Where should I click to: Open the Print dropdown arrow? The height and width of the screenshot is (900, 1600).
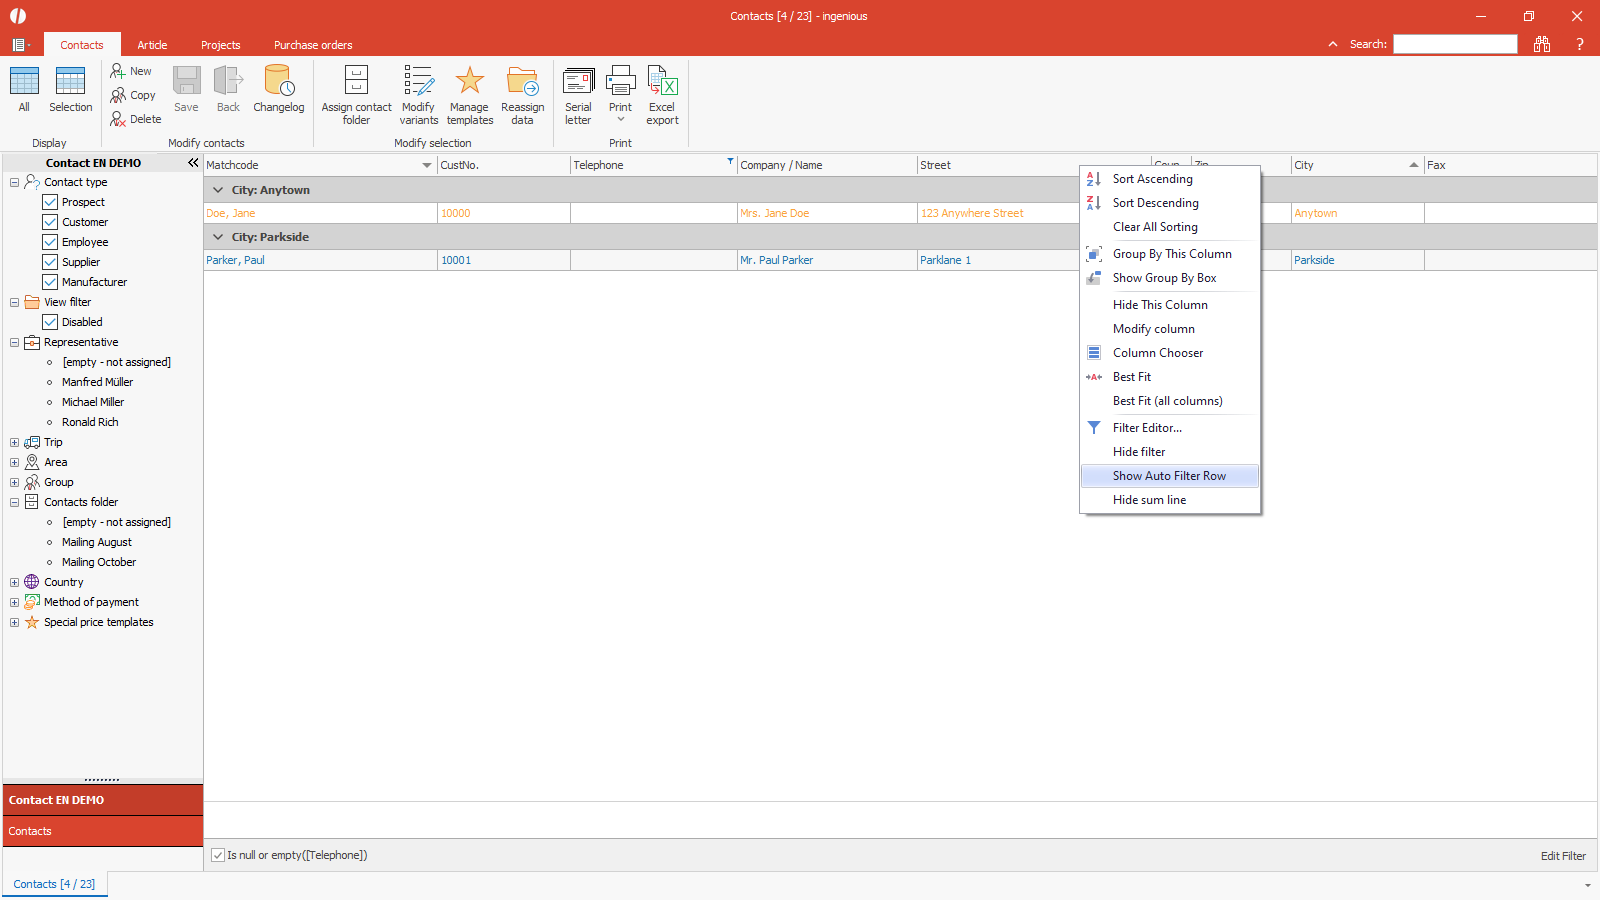coord(620,120)
